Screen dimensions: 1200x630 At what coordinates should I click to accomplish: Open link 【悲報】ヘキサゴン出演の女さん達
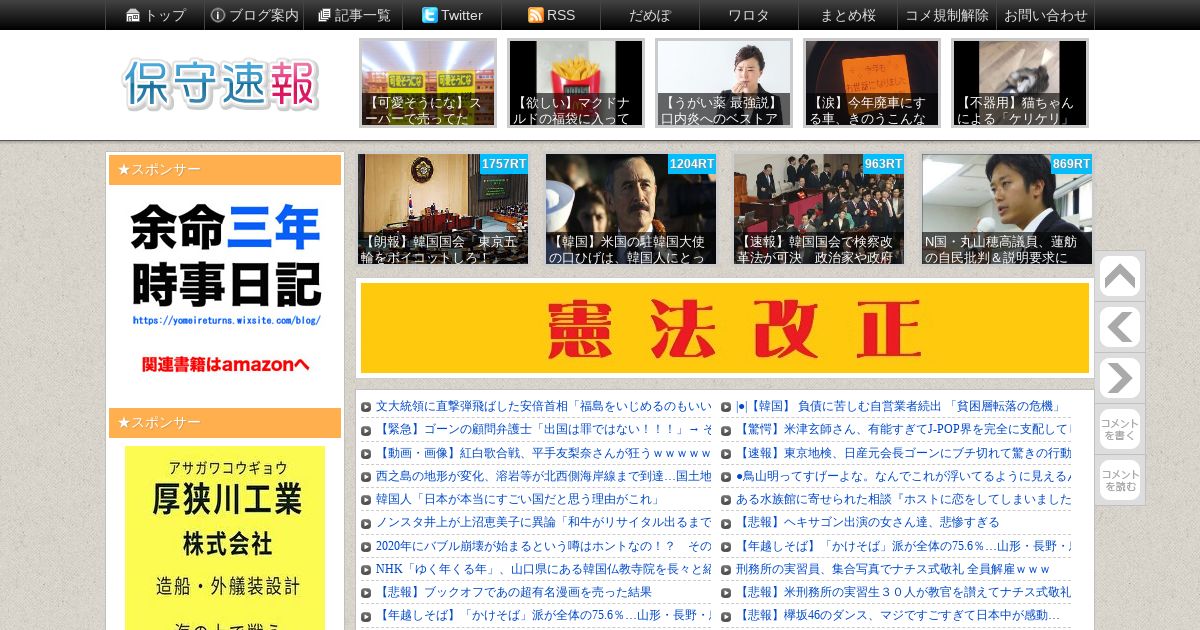867,522
